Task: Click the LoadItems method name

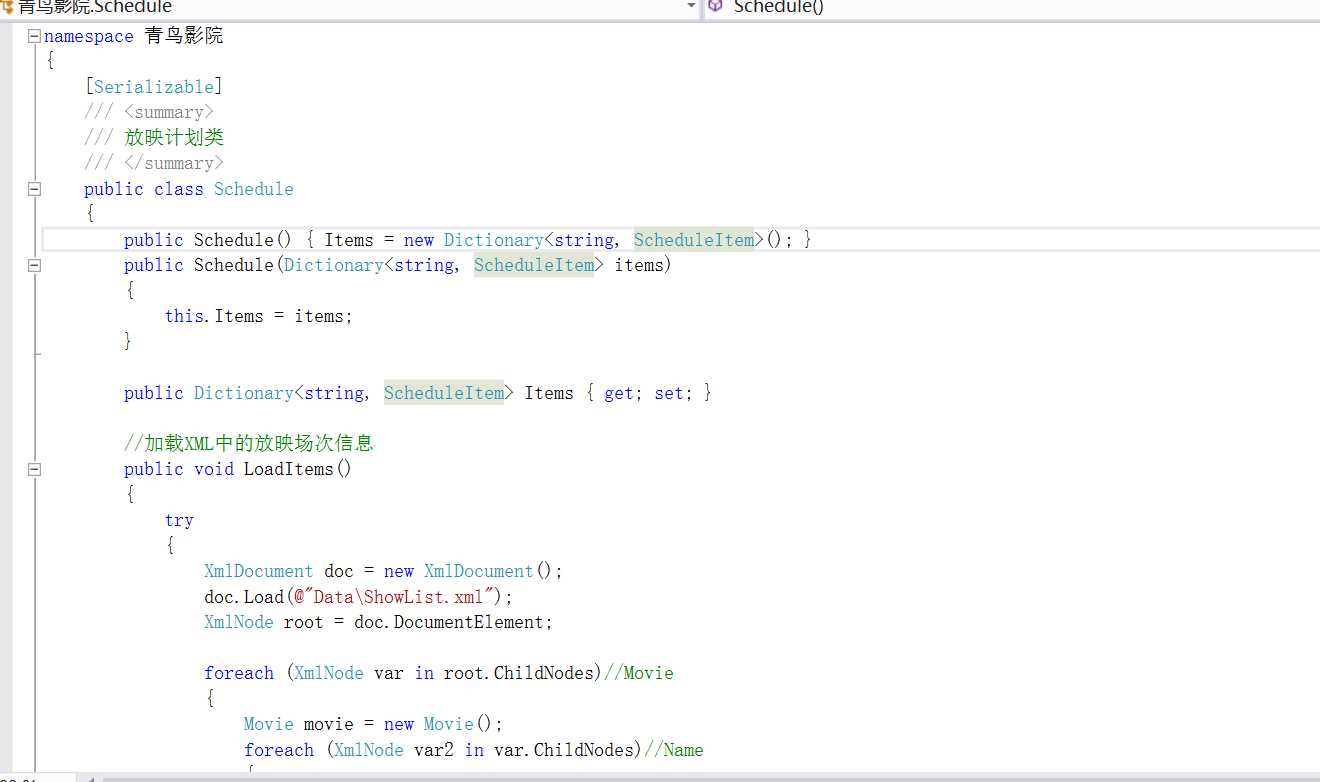Action: (x=288, y=469)
